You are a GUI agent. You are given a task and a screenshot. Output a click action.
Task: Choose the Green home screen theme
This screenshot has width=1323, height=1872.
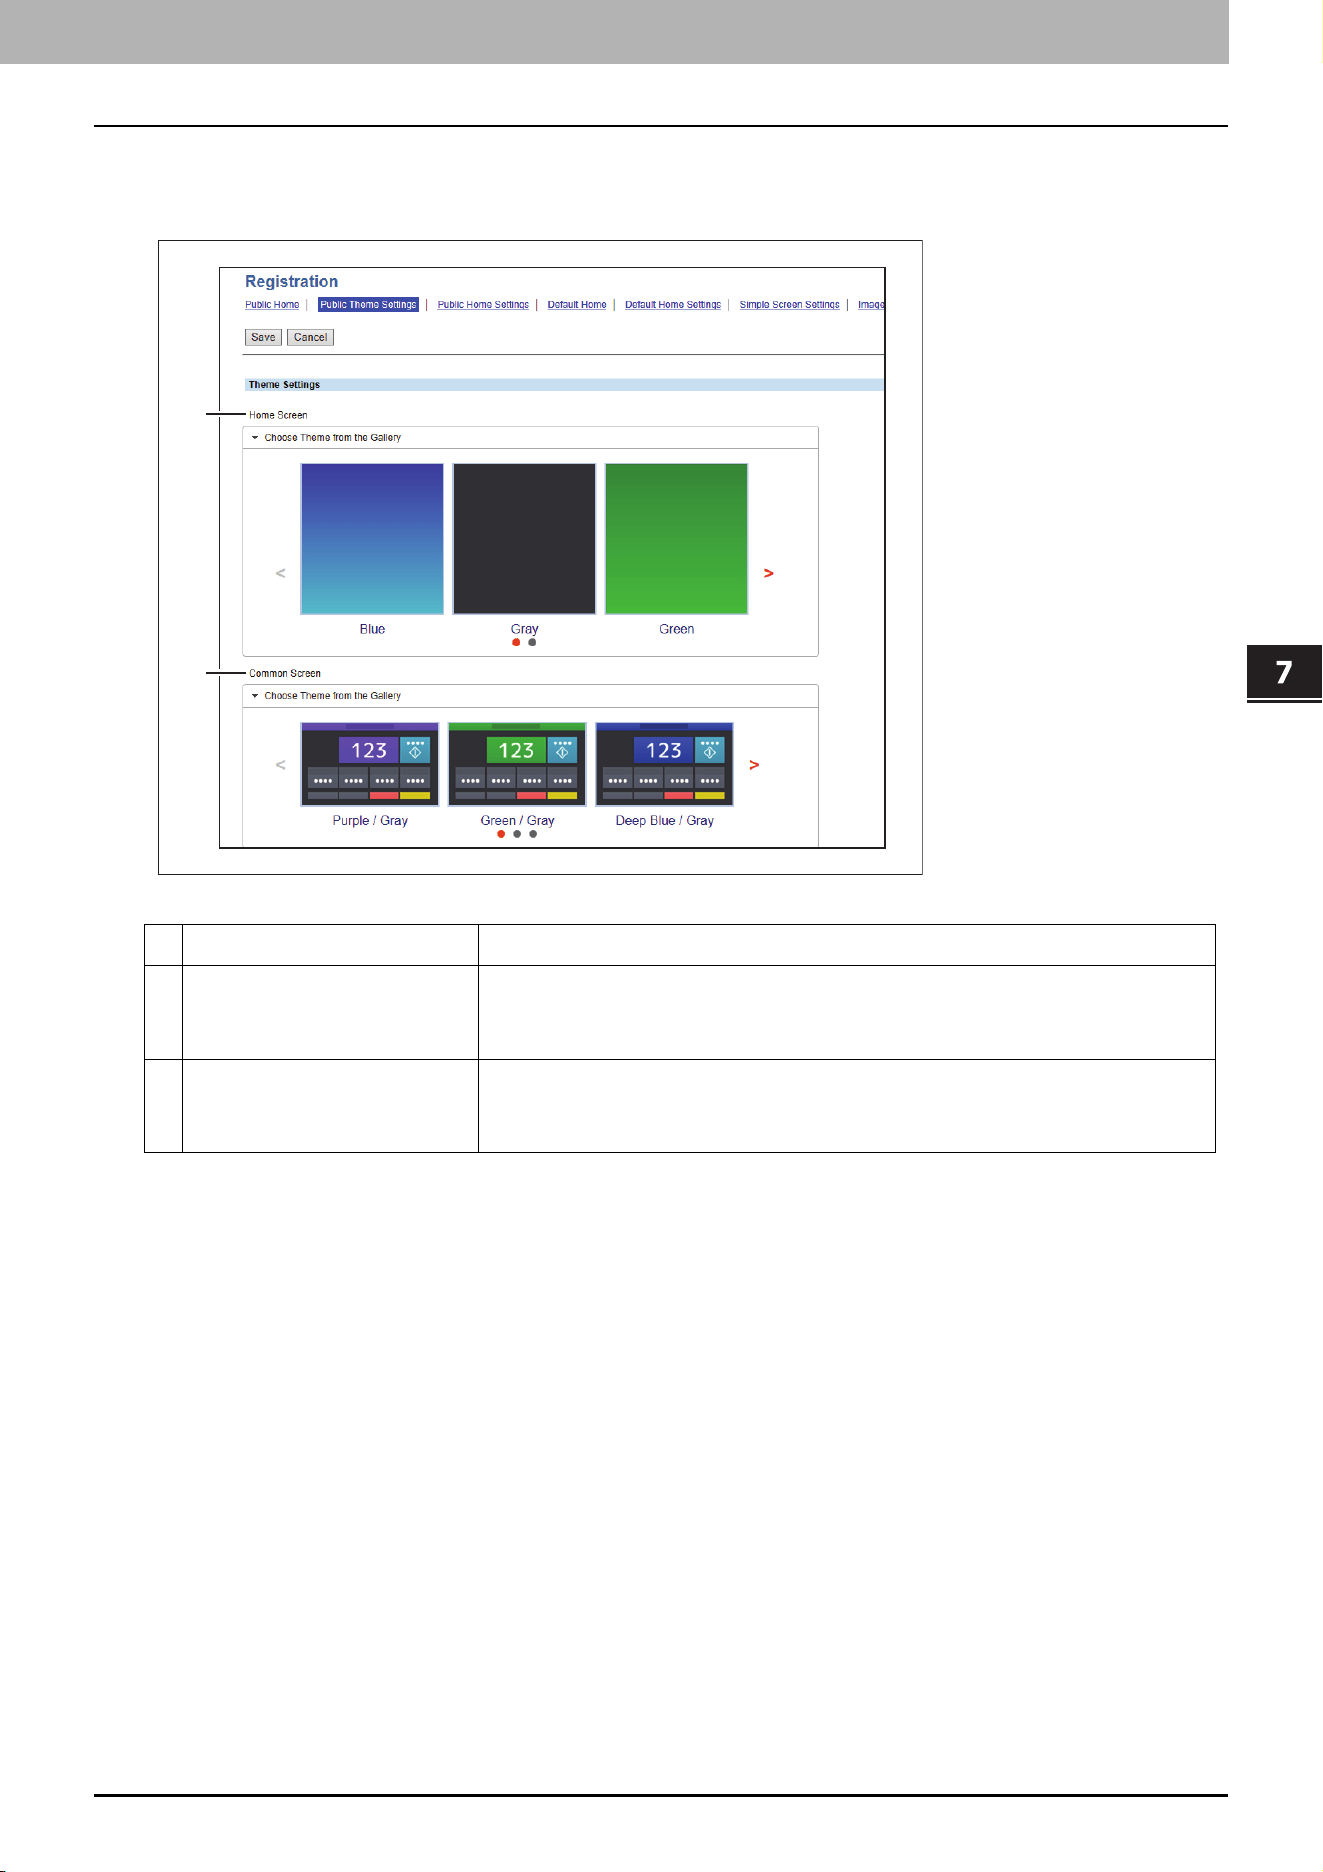coord(676,539)
